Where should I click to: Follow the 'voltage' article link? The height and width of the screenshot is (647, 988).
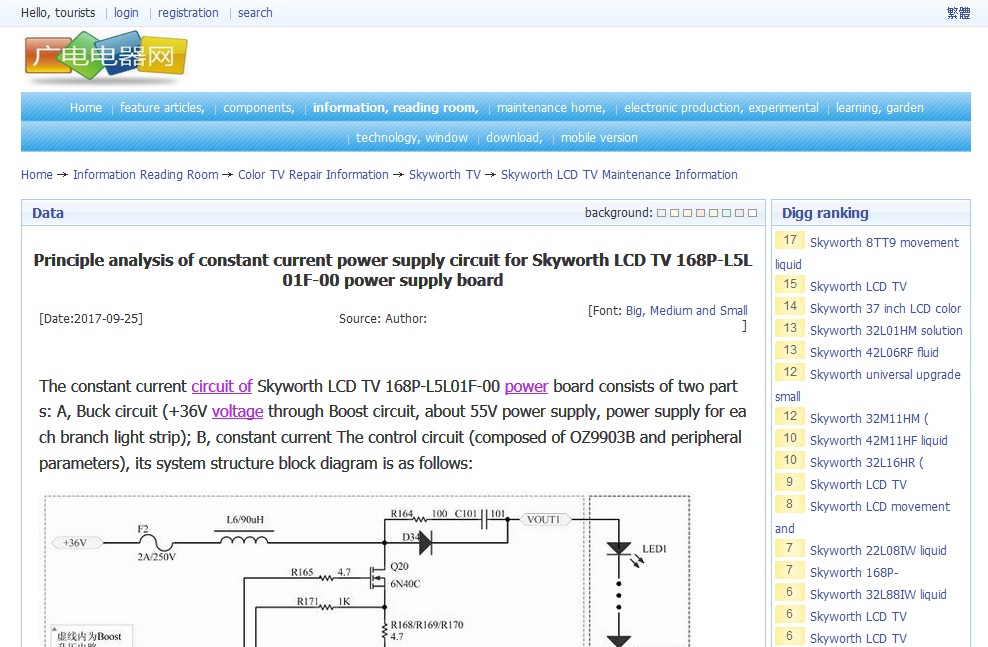tap(238, 411)
